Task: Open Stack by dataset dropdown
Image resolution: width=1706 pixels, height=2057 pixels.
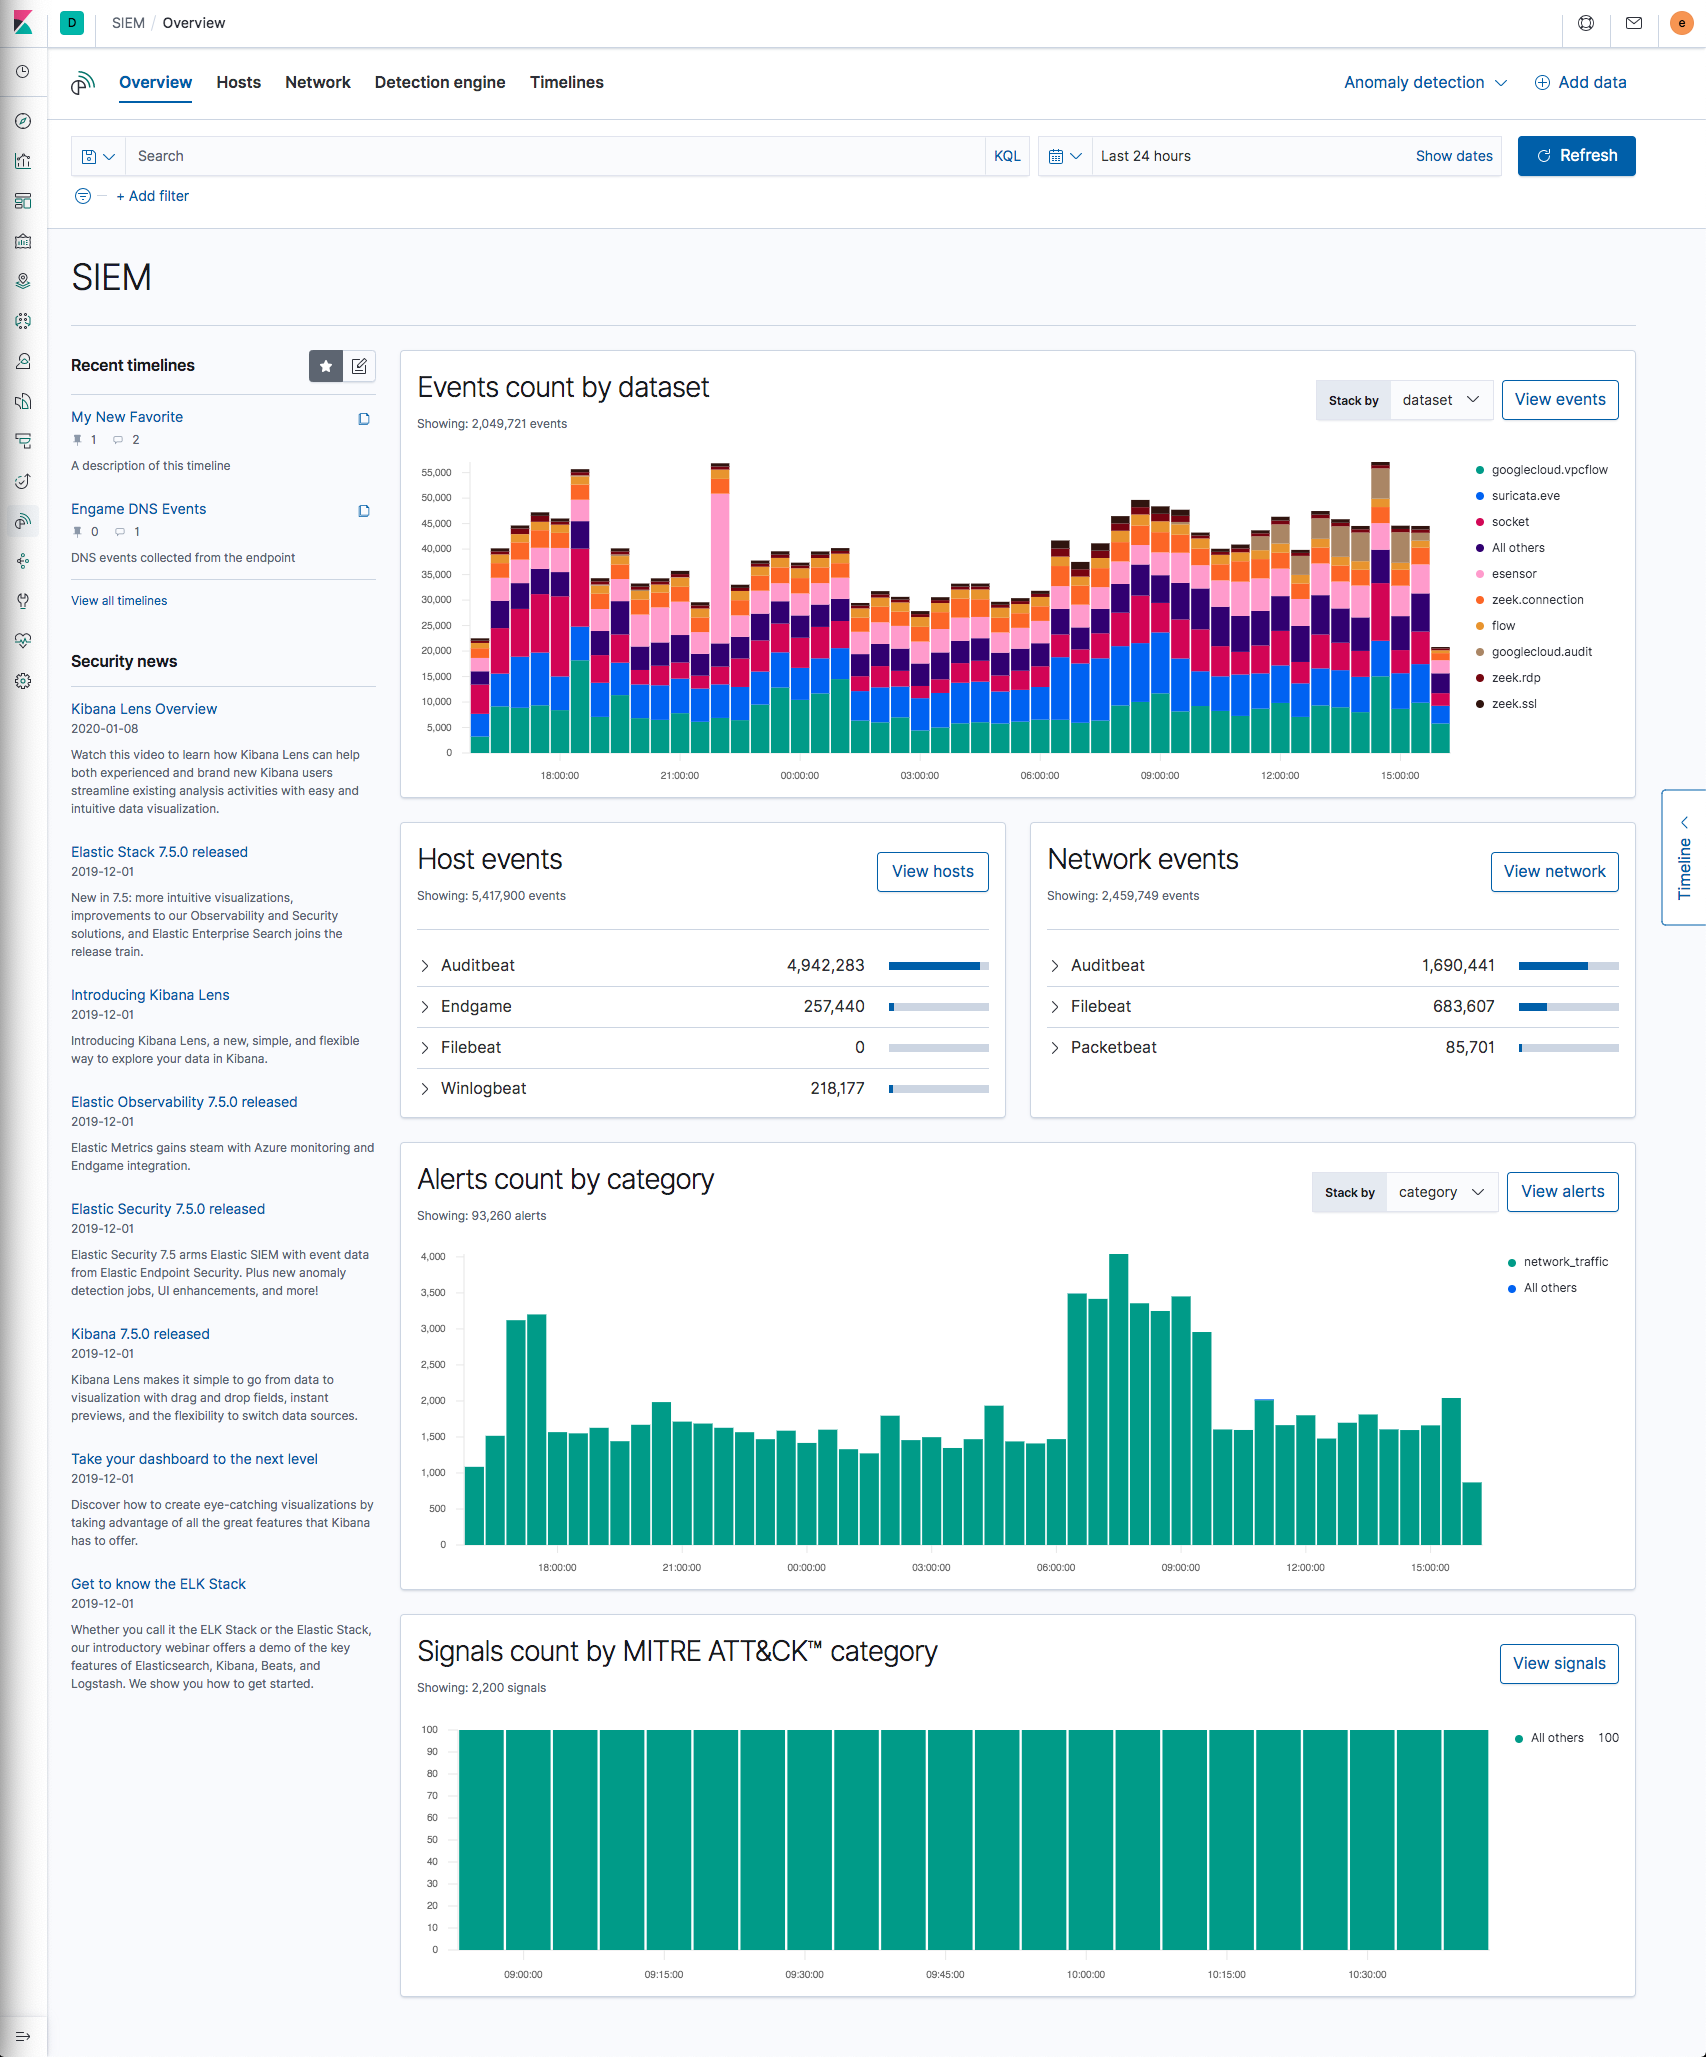Action: (x=1441, y=400)
